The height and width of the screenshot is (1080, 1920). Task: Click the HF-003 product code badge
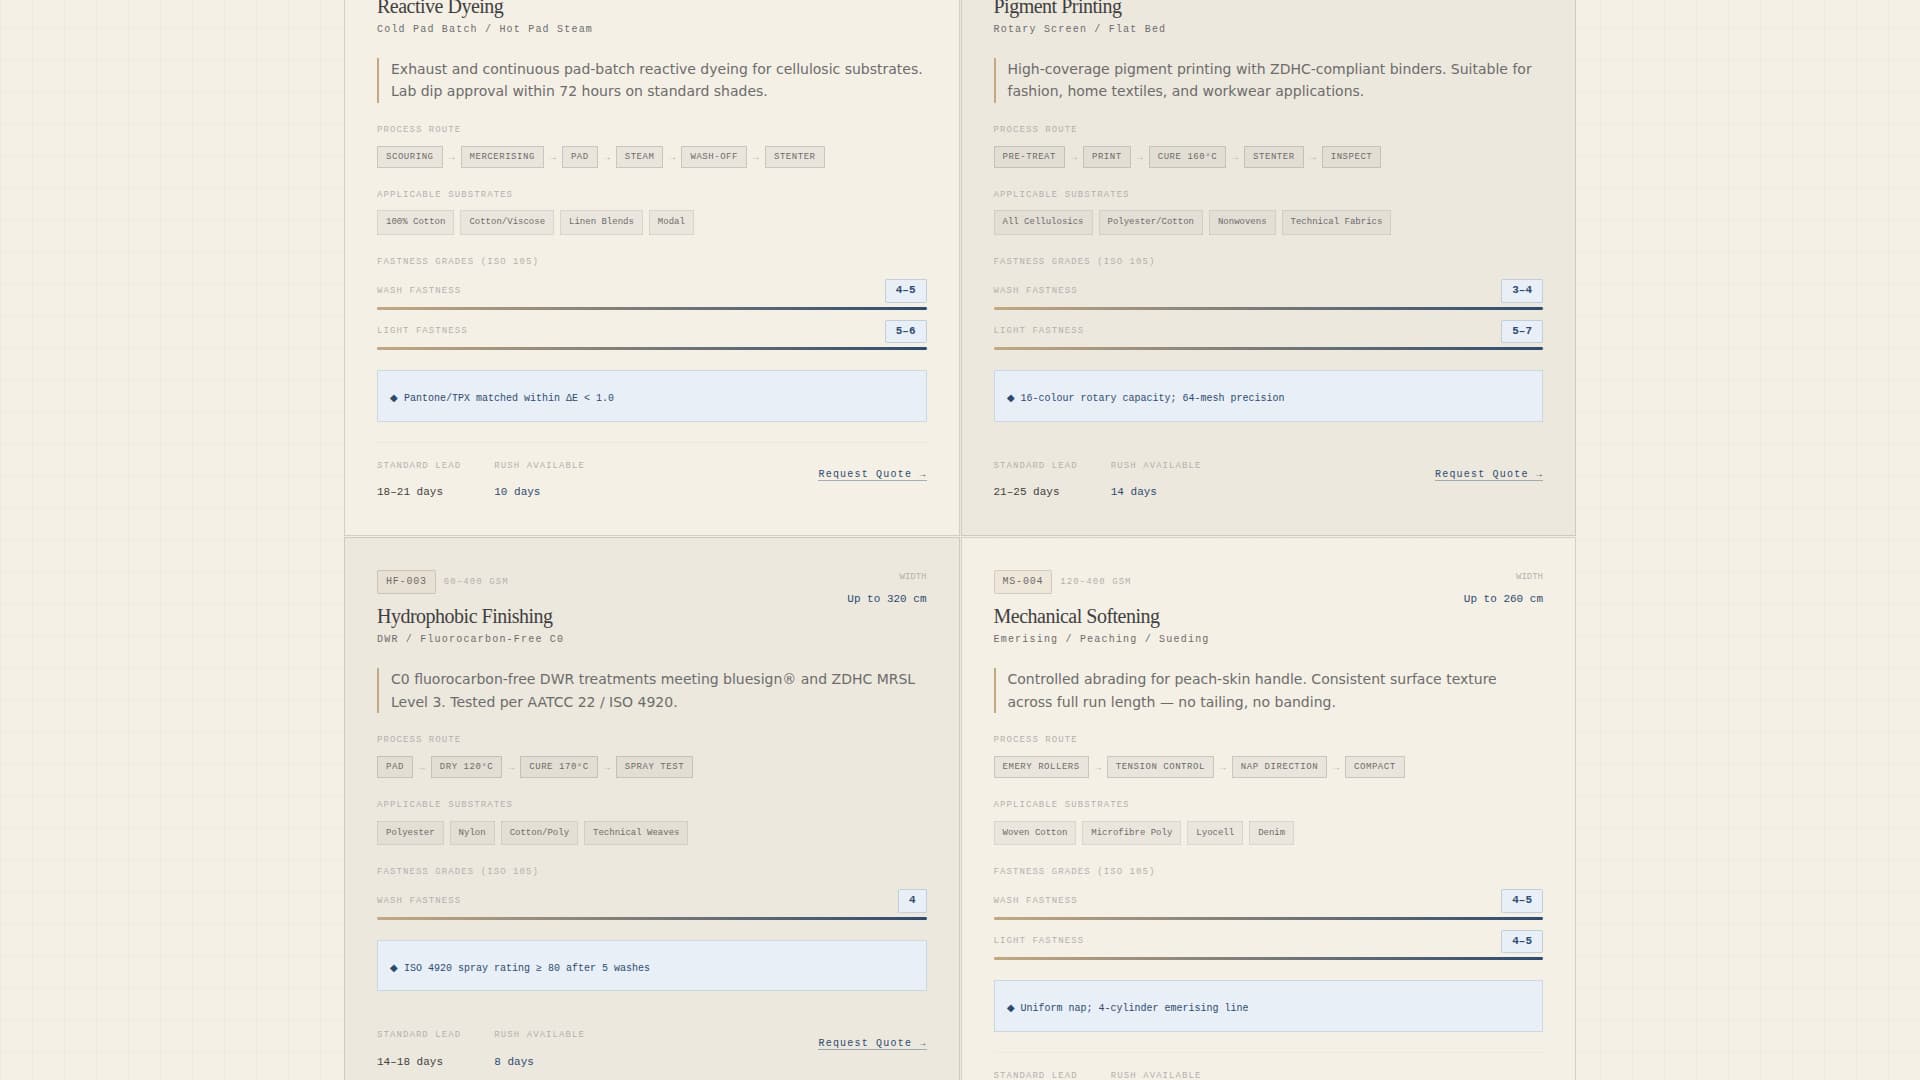pos(406,582)
